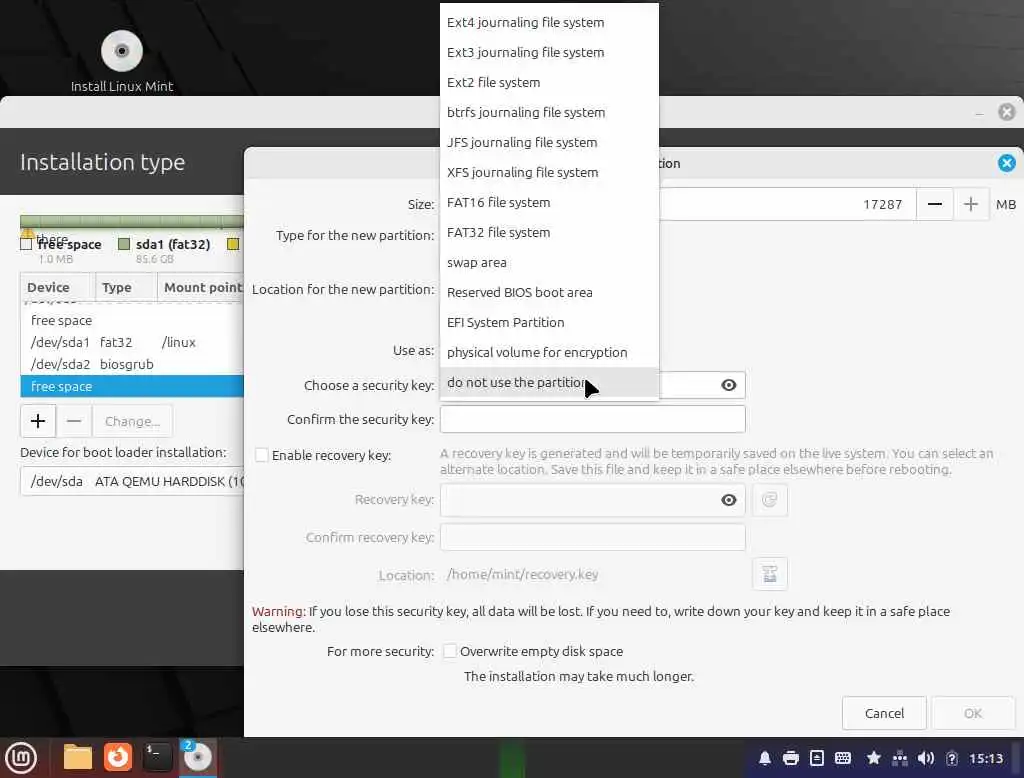The width and height of the screenshot is (1024, 778).
Task: Select Reserved BIOS boot area
Action: tap(549, 293)
